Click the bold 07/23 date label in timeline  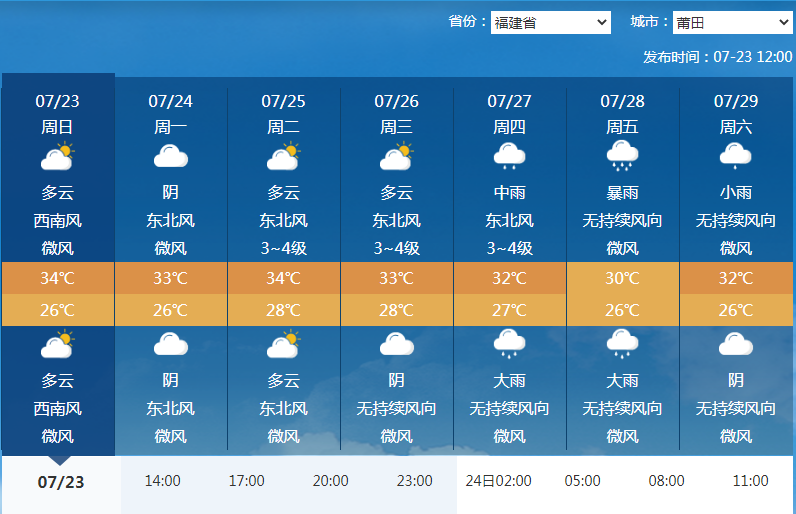coord(61,482)
